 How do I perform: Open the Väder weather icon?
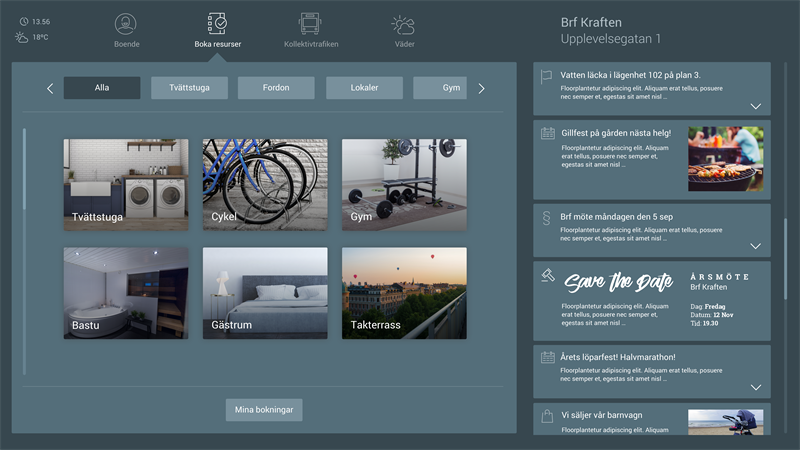tap(403, 25)
